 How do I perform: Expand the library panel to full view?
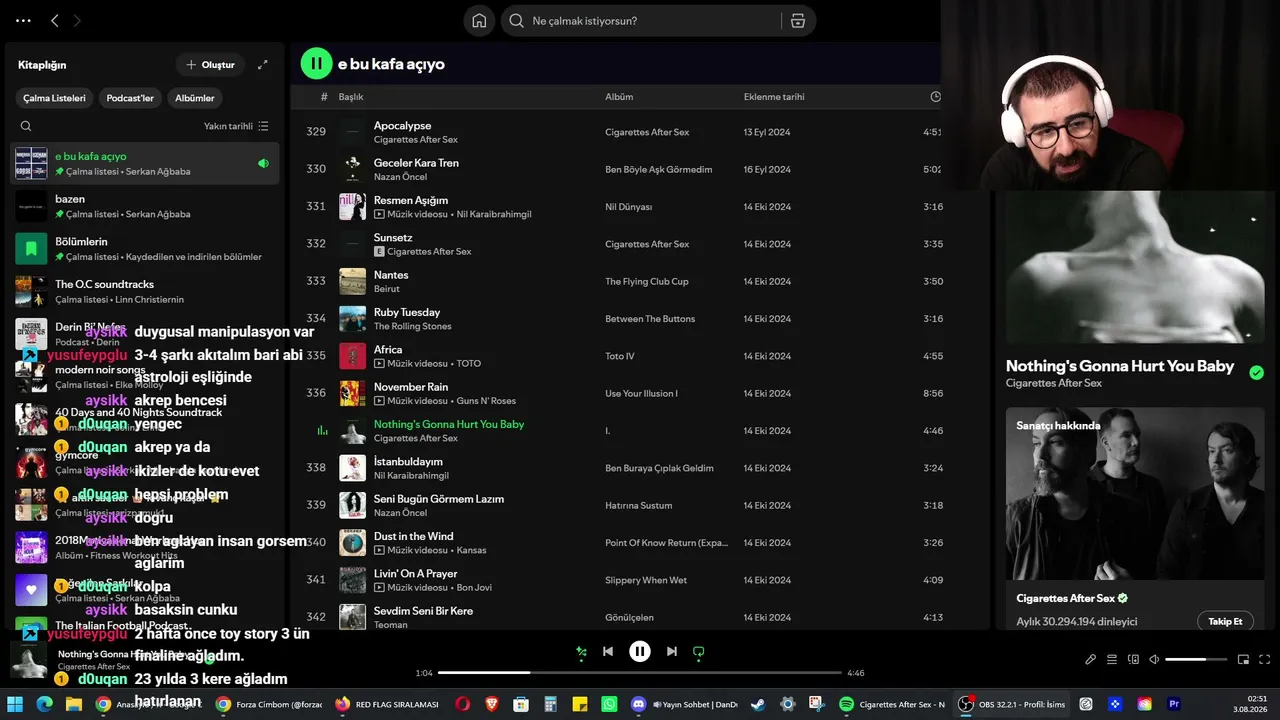tap(263, 65)
